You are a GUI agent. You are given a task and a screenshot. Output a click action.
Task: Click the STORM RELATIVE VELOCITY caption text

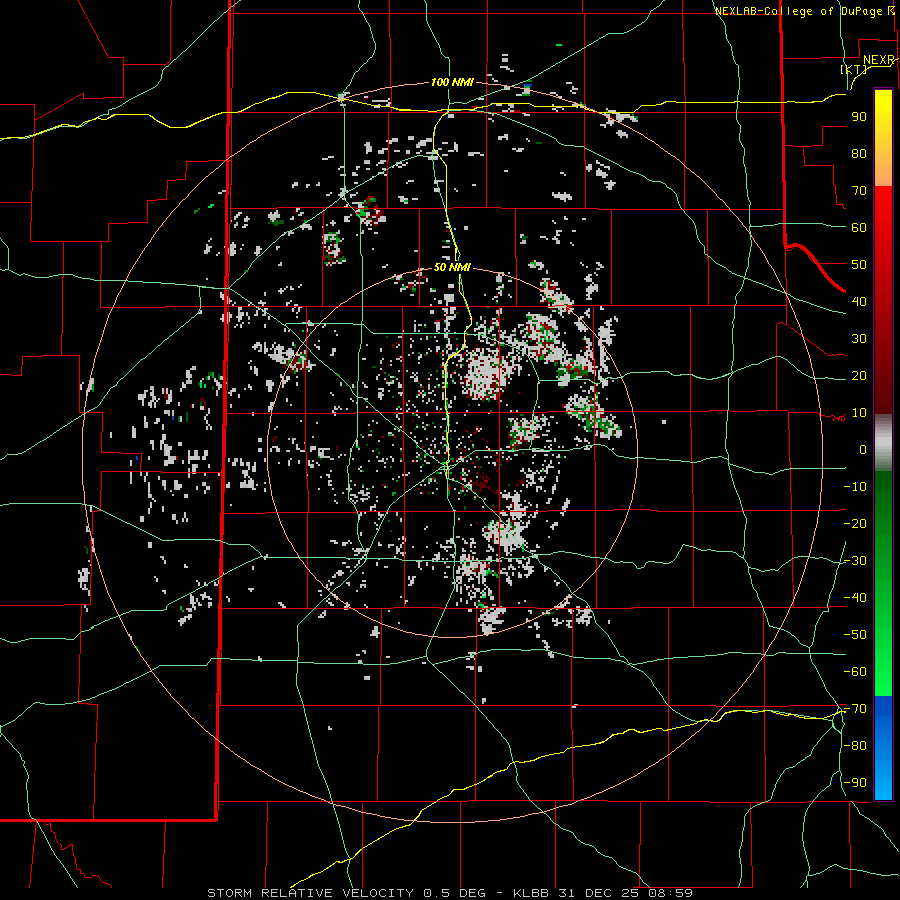[x=310, y=893]
